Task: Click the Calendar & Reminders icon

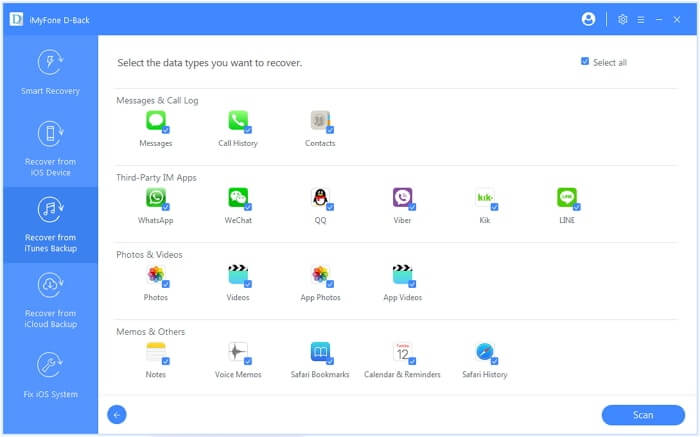Action: click(402, 352)
